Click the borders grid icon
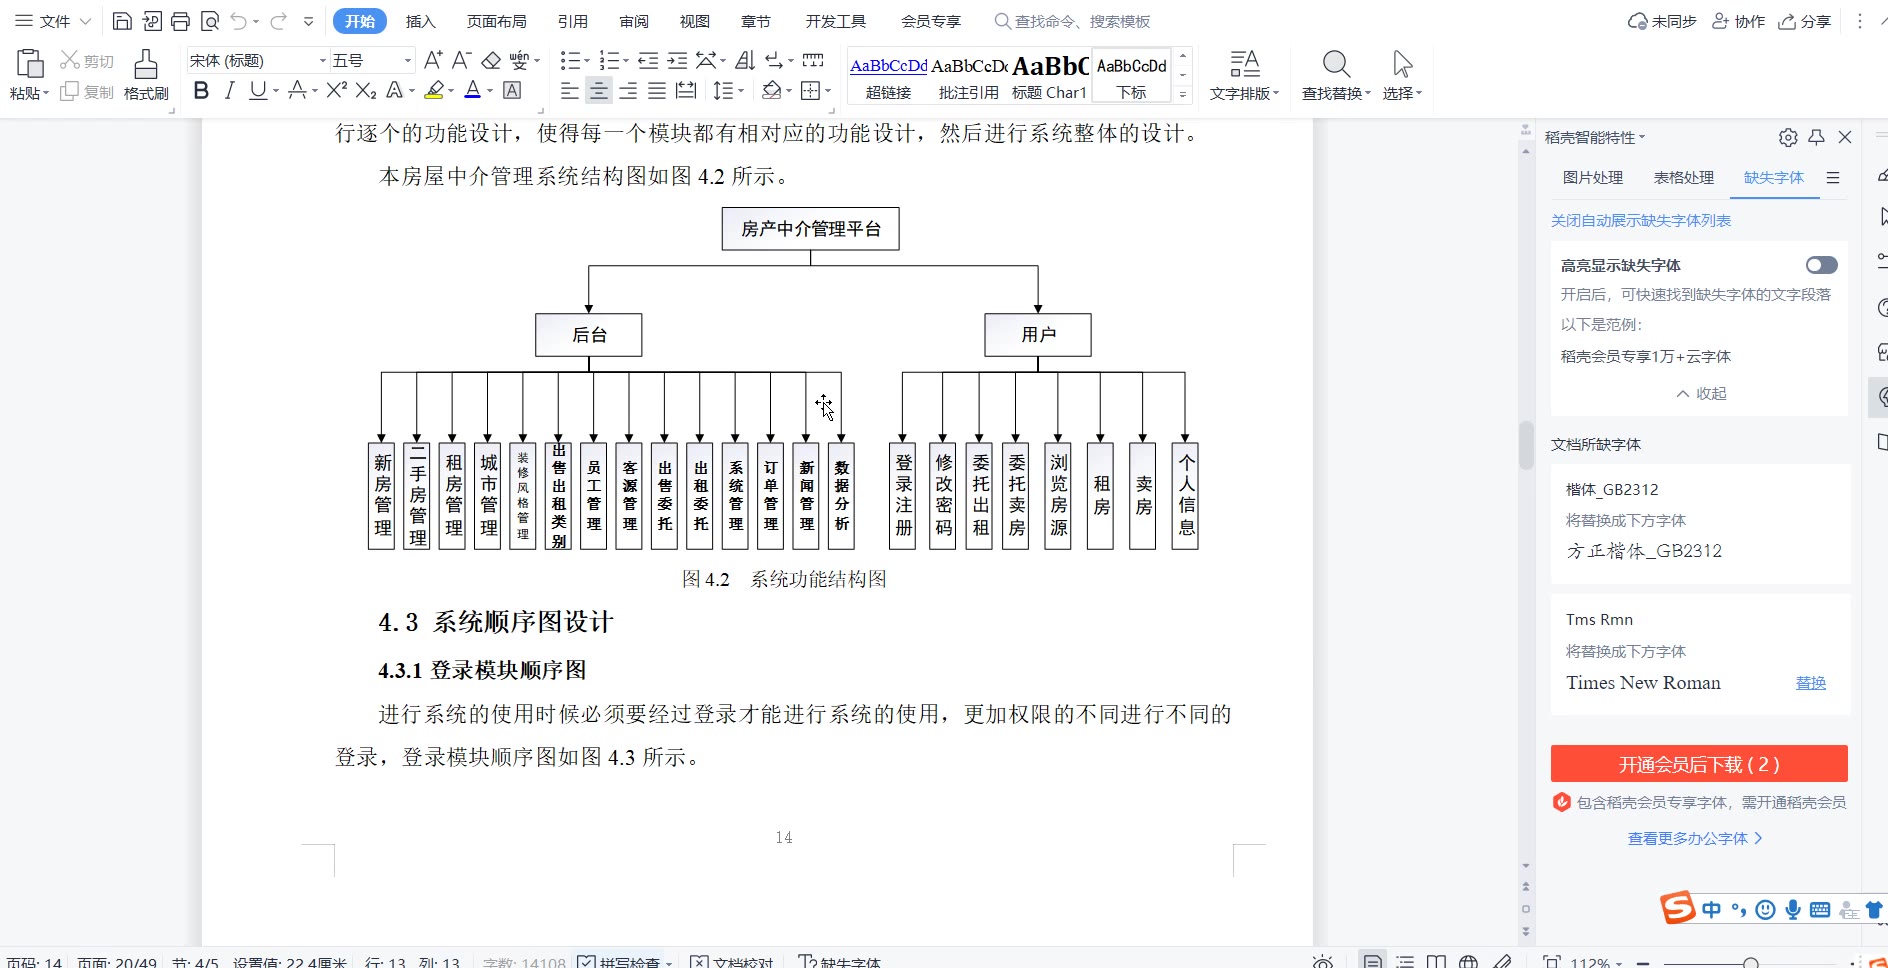Screen dimensions: 1888x968 tap(810, 91)
